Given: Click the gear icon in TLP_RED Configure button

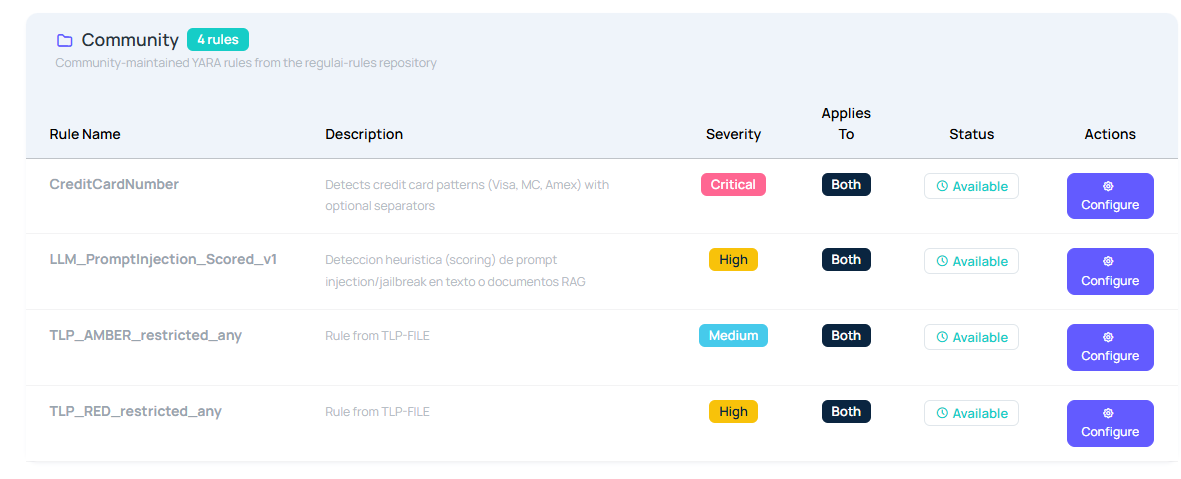Looking at the screenshot, I should [x=1109, y=413].
